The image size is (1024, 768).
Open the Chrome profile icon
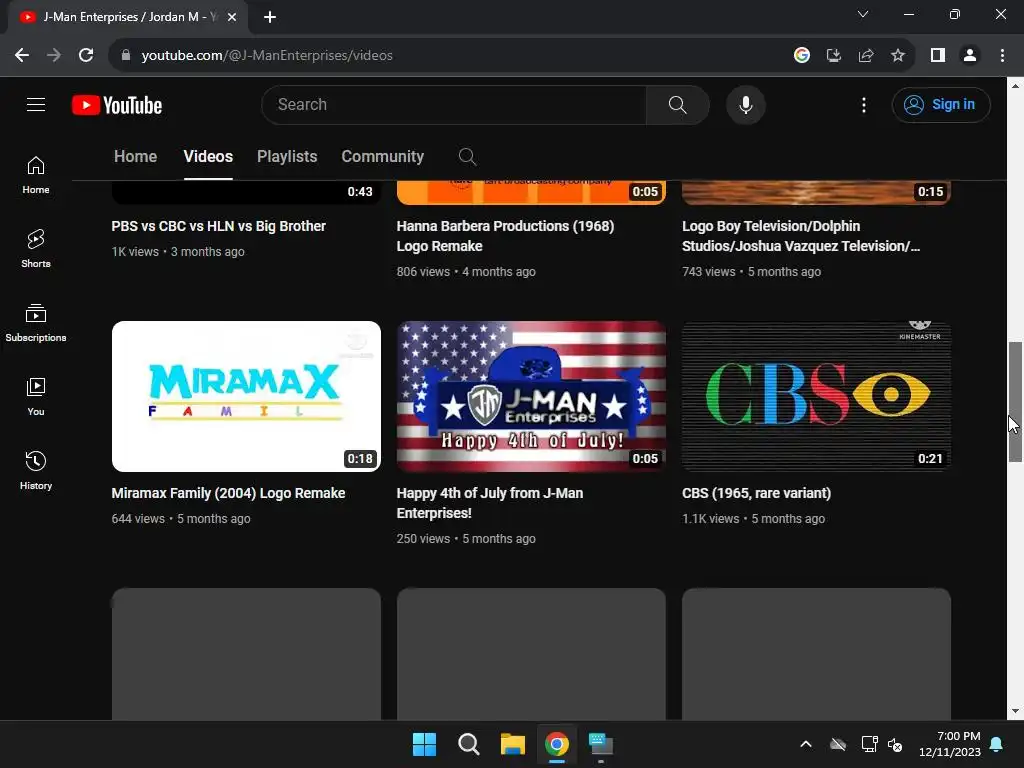tap(970, 56)
